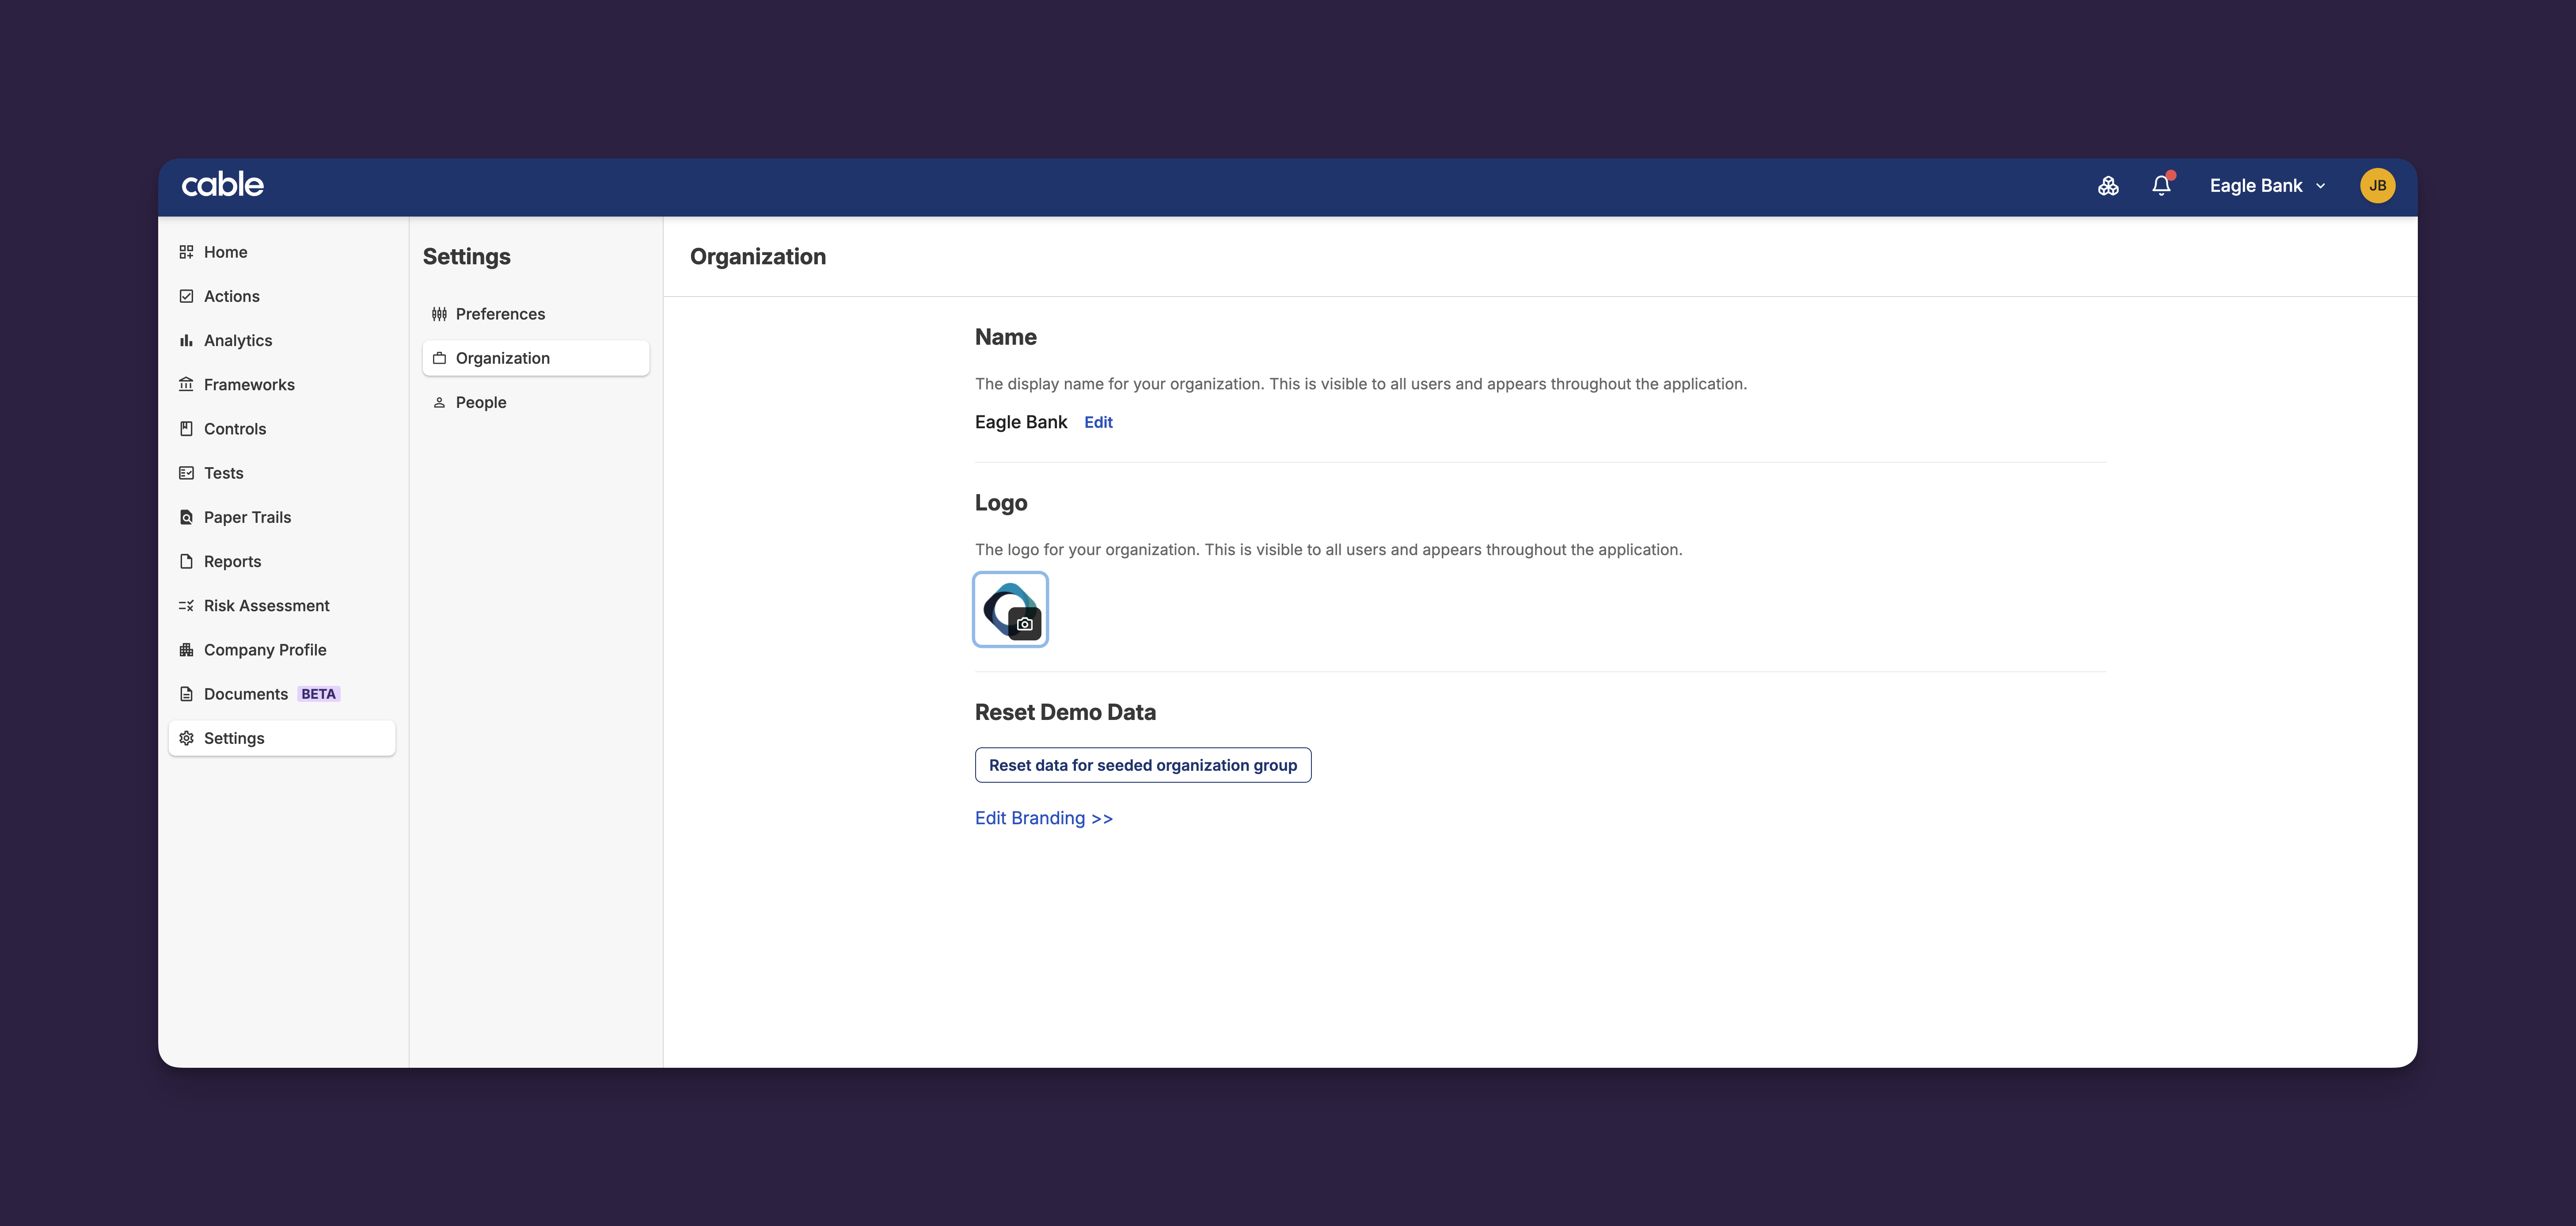Navigate to Paper Trails

click(282, 517)
